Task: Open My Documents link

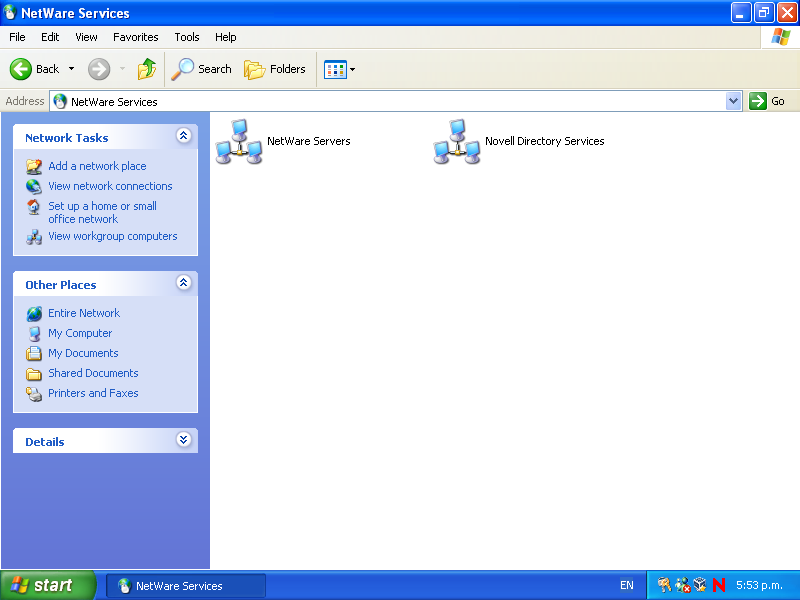Action: (83, 353)
